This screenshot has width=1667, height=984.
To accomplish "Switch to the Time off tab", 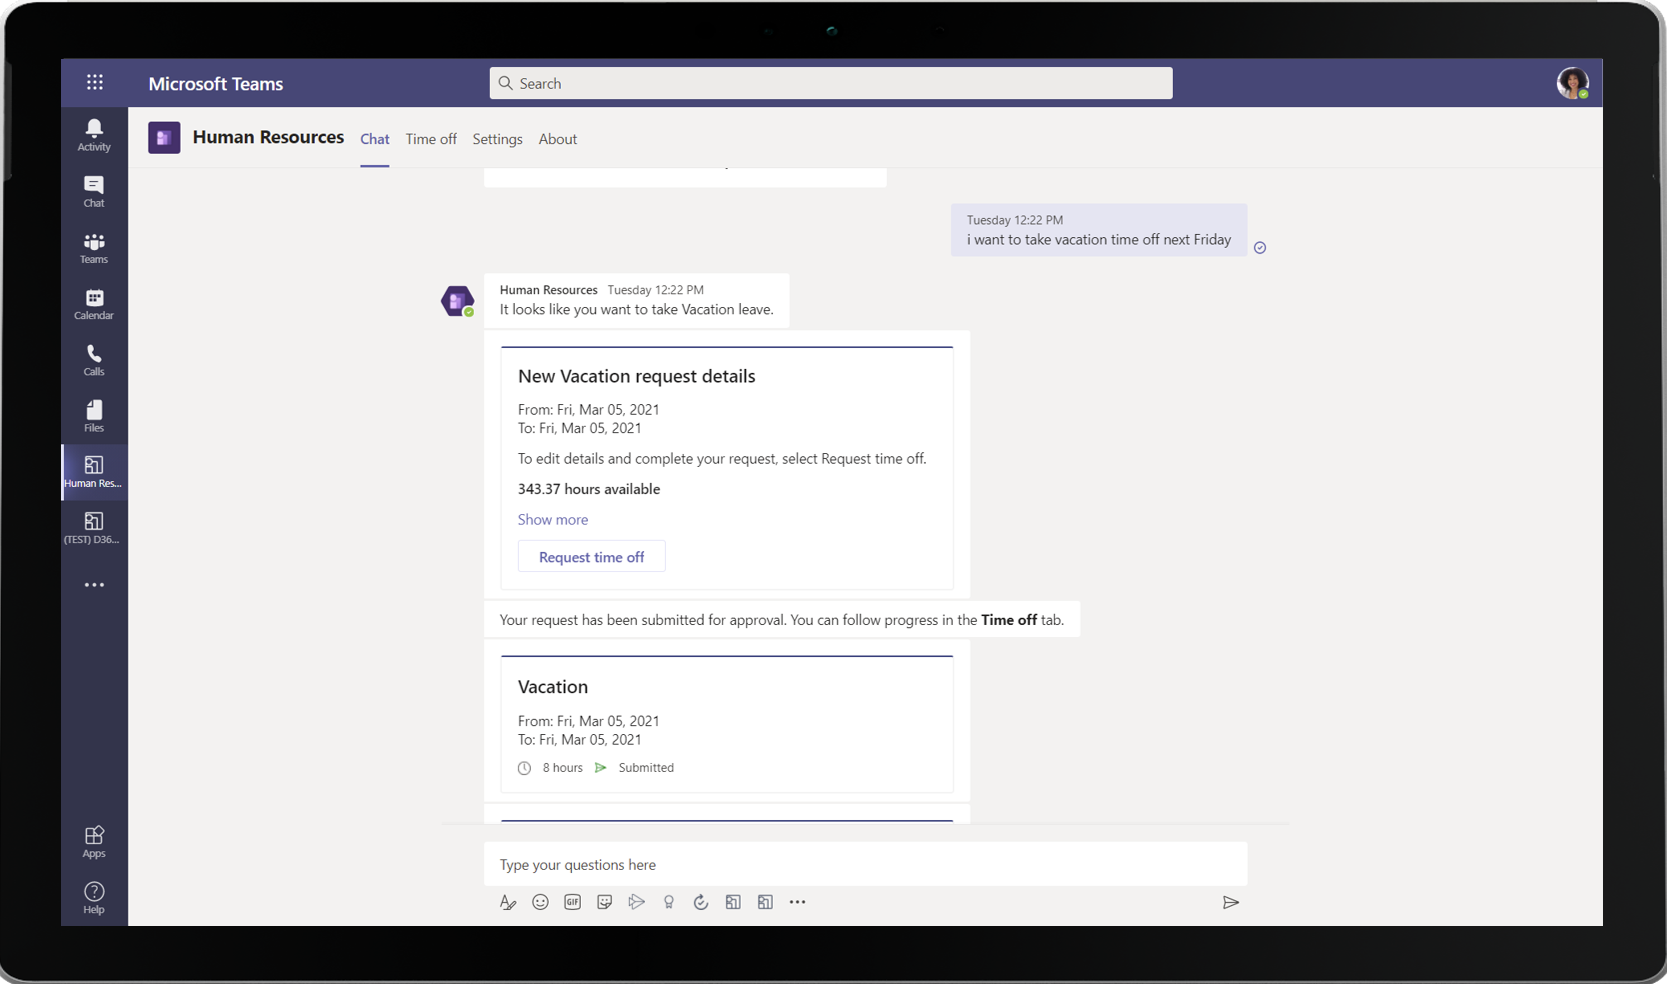I will click(x=430, y=139).
